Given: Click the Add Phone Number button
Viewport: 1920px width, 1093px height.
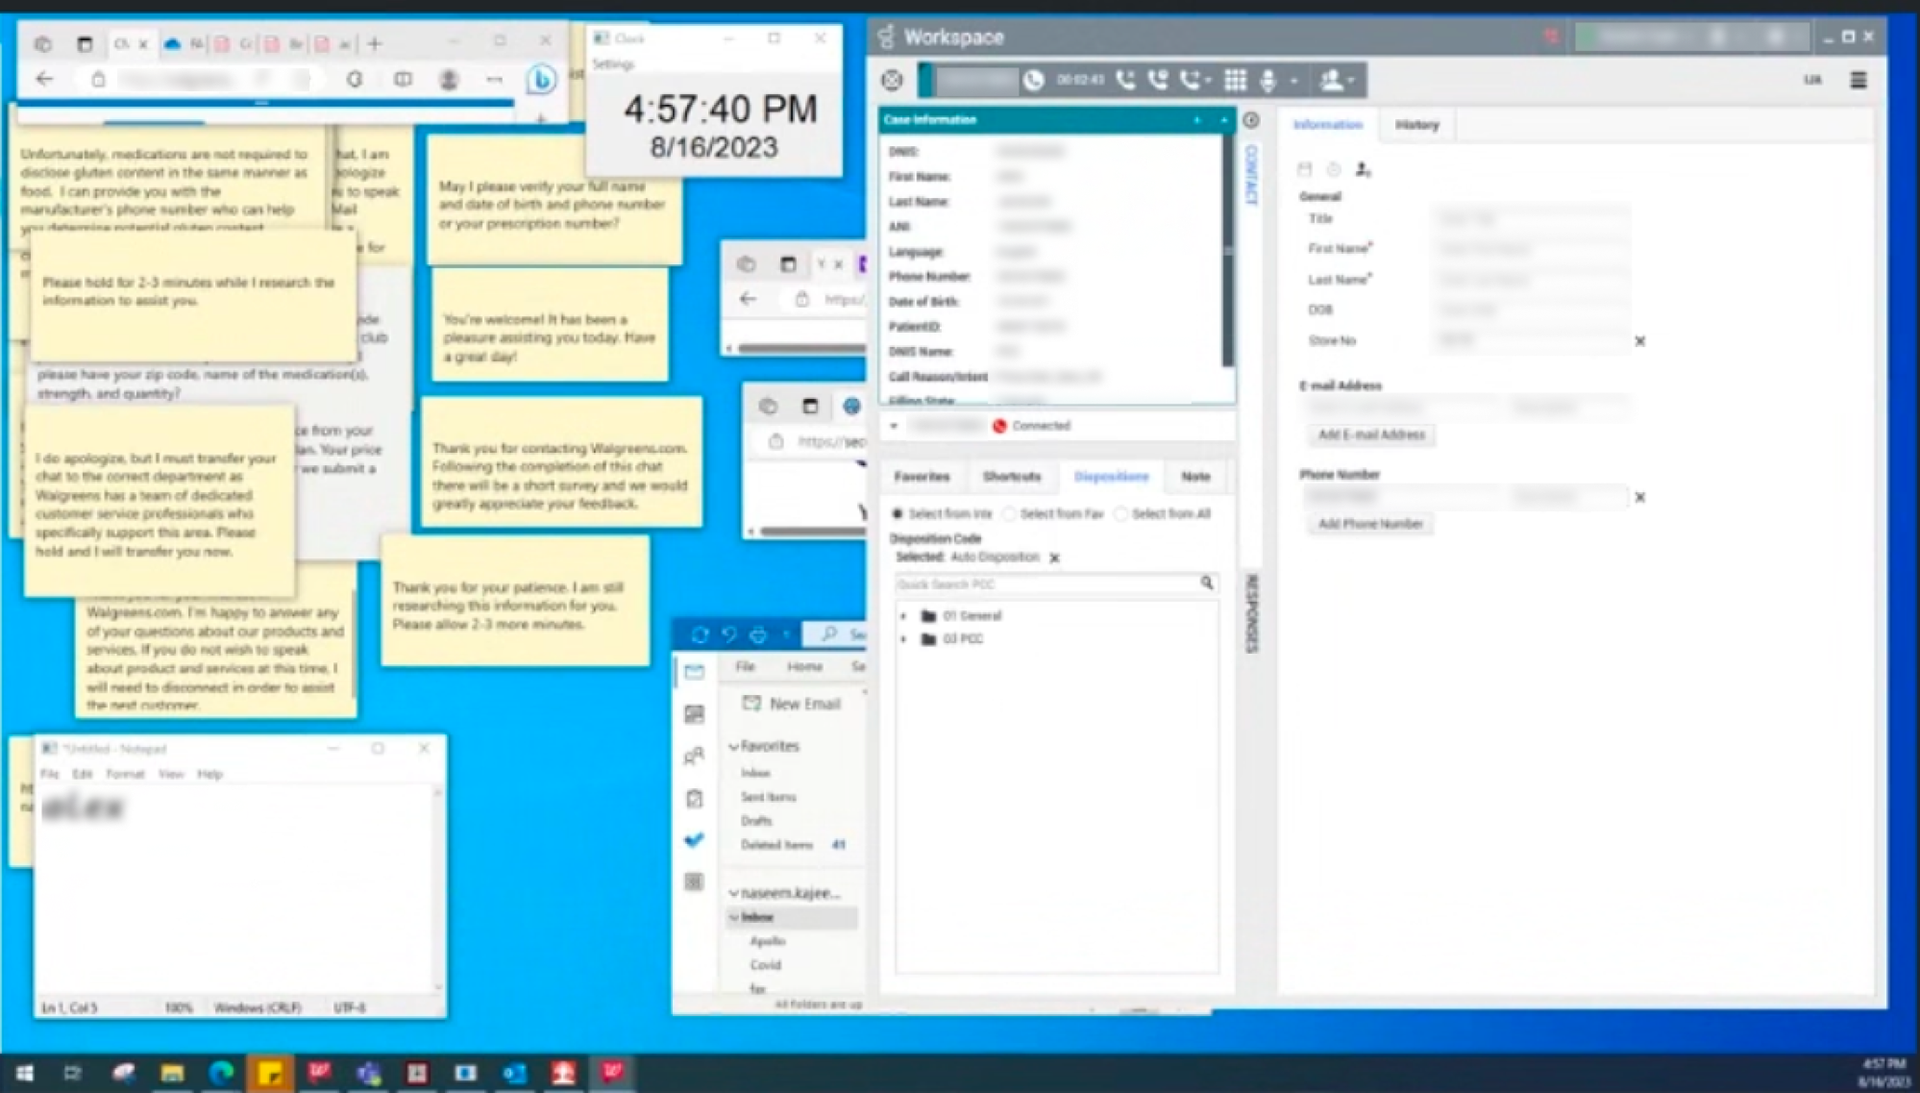Looking at the screenshot, I should coord(1370,524).
